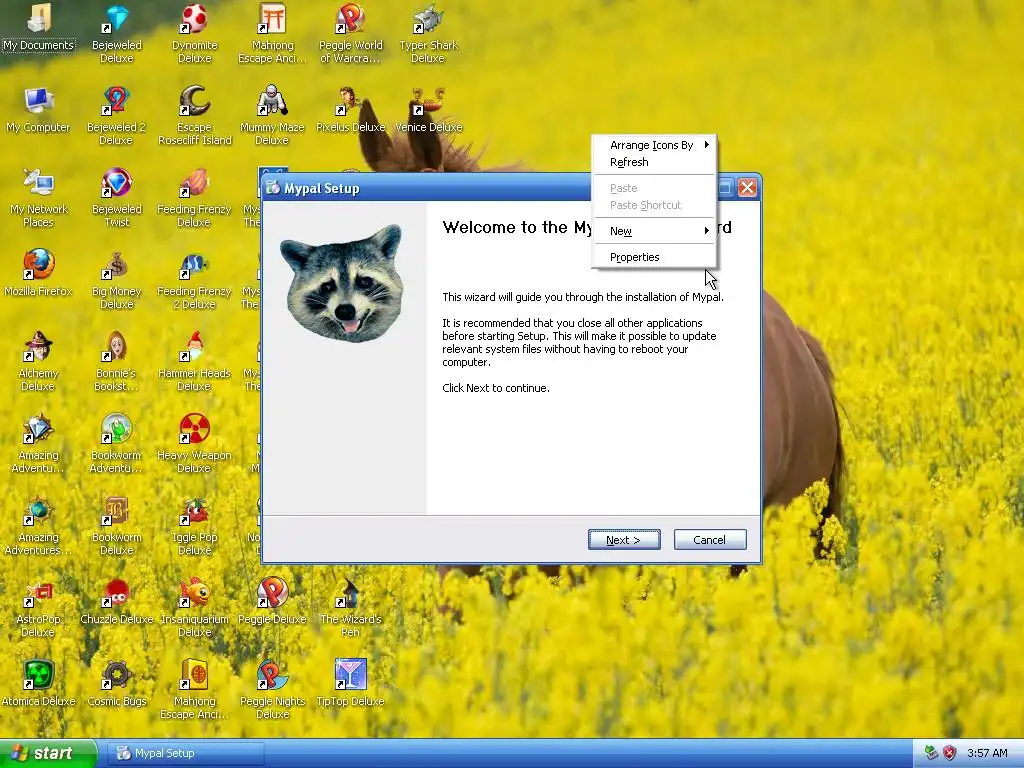Click Paste Shortcut in the context menu
Image resolution: width=1024 pixels, height=768 pixels.
(654, 205)
